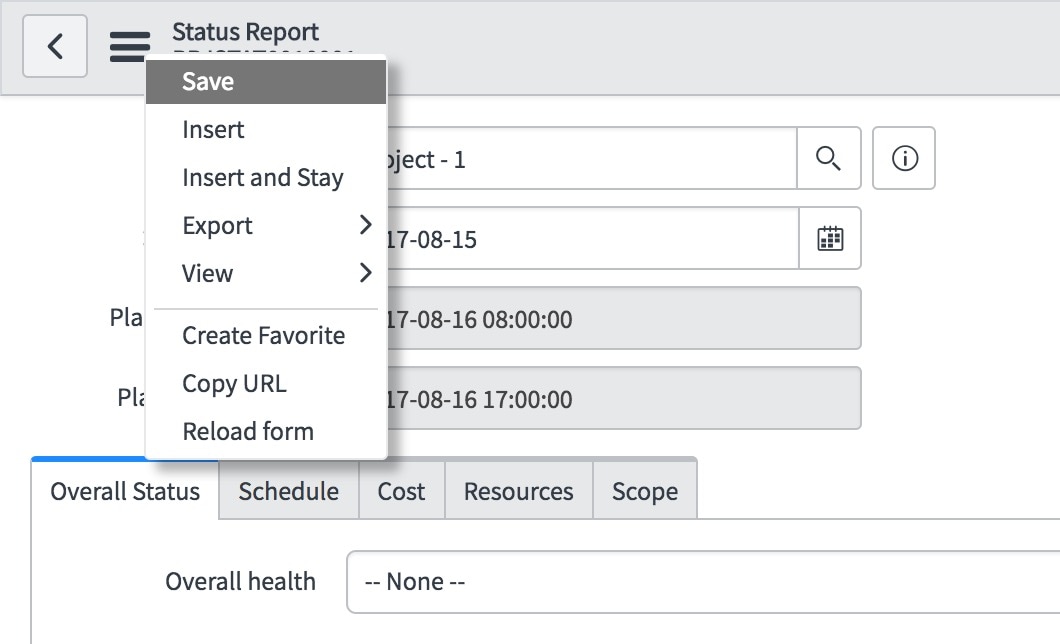Click Create Favorite menu entry

(266, 335)
